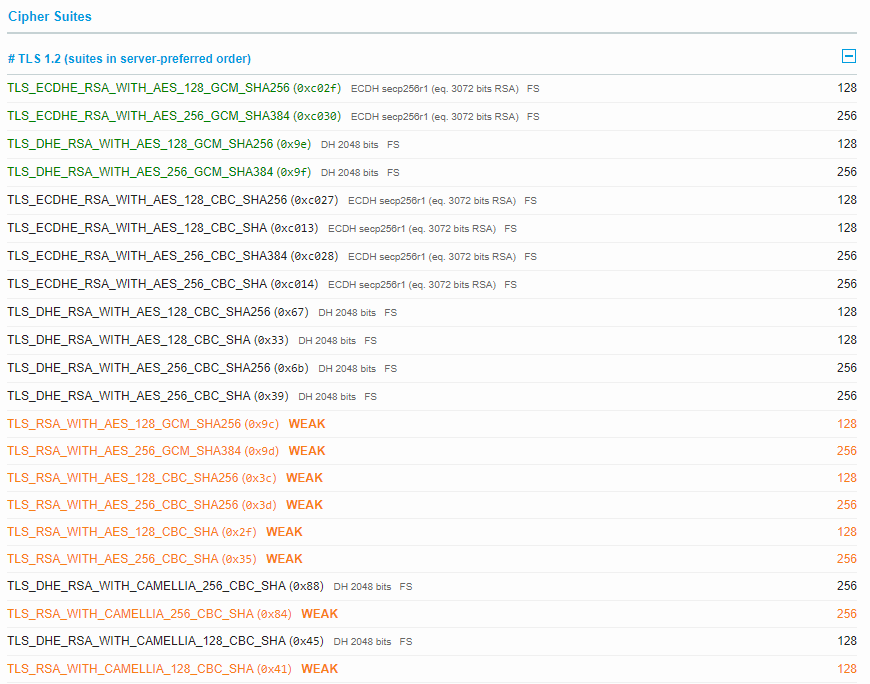Click key strength 256 for 0xc030 suite
This screenshot has height=684, width=870.
coord(847,116)
